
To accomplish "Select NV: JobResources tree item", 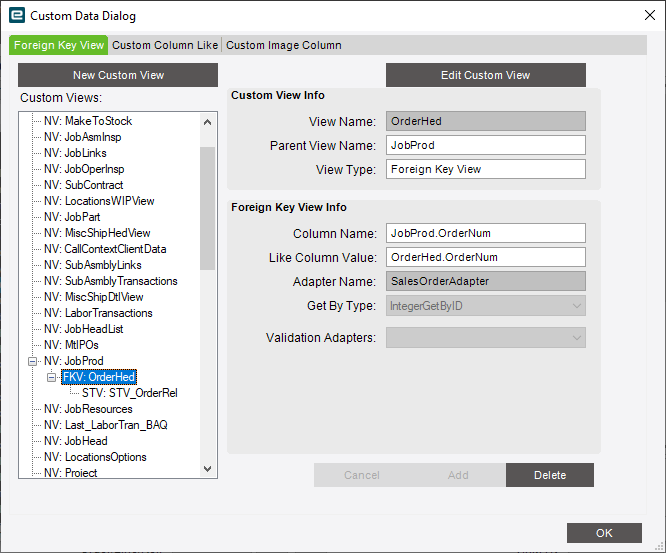I will coord(88,409).
